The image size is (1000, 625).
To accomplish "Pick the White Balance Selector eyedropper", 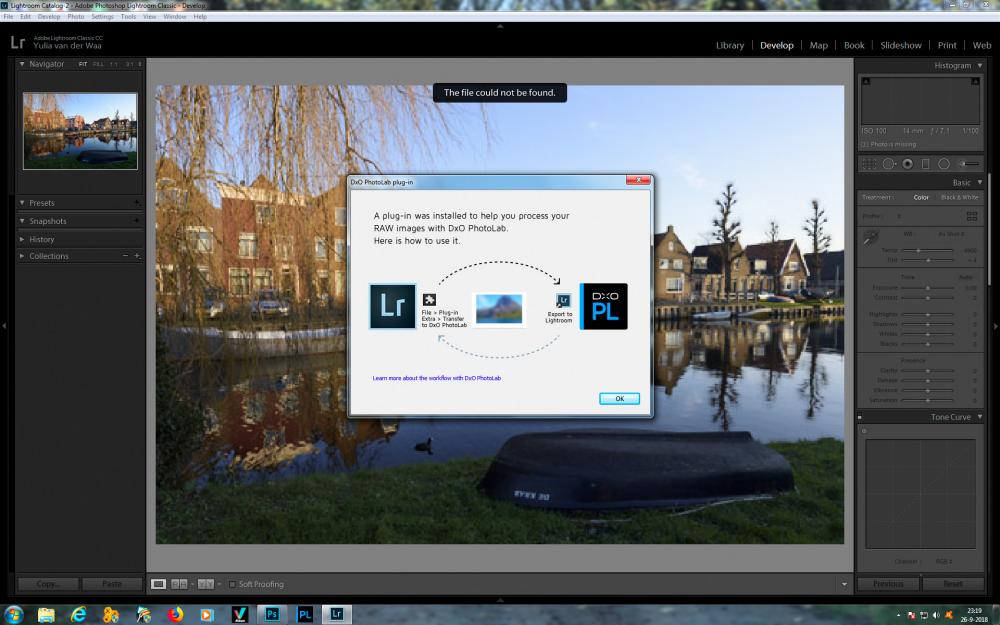I will tap(871, 238).
